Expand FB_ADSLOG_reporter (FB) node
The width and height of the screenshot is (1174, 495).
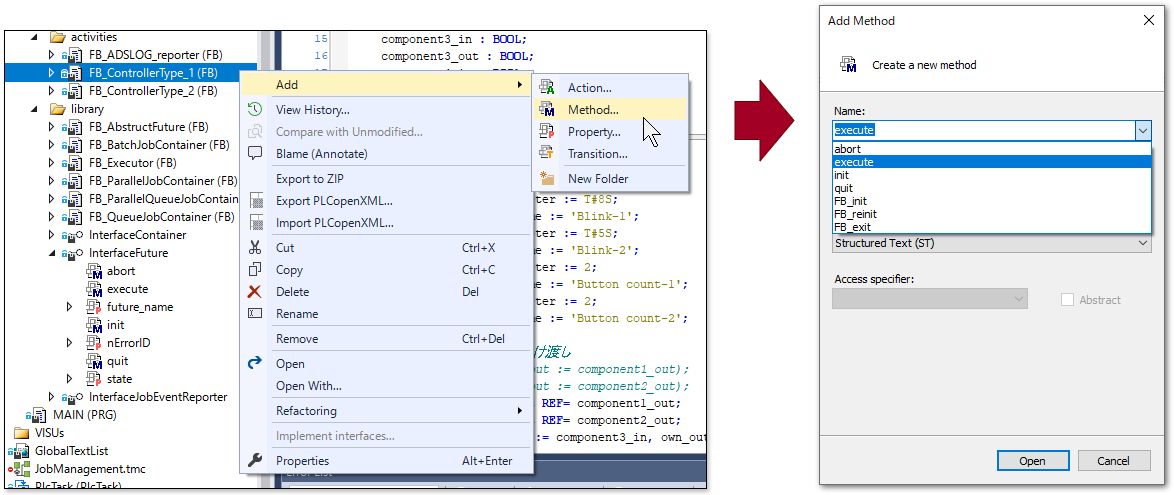[52, 55]
